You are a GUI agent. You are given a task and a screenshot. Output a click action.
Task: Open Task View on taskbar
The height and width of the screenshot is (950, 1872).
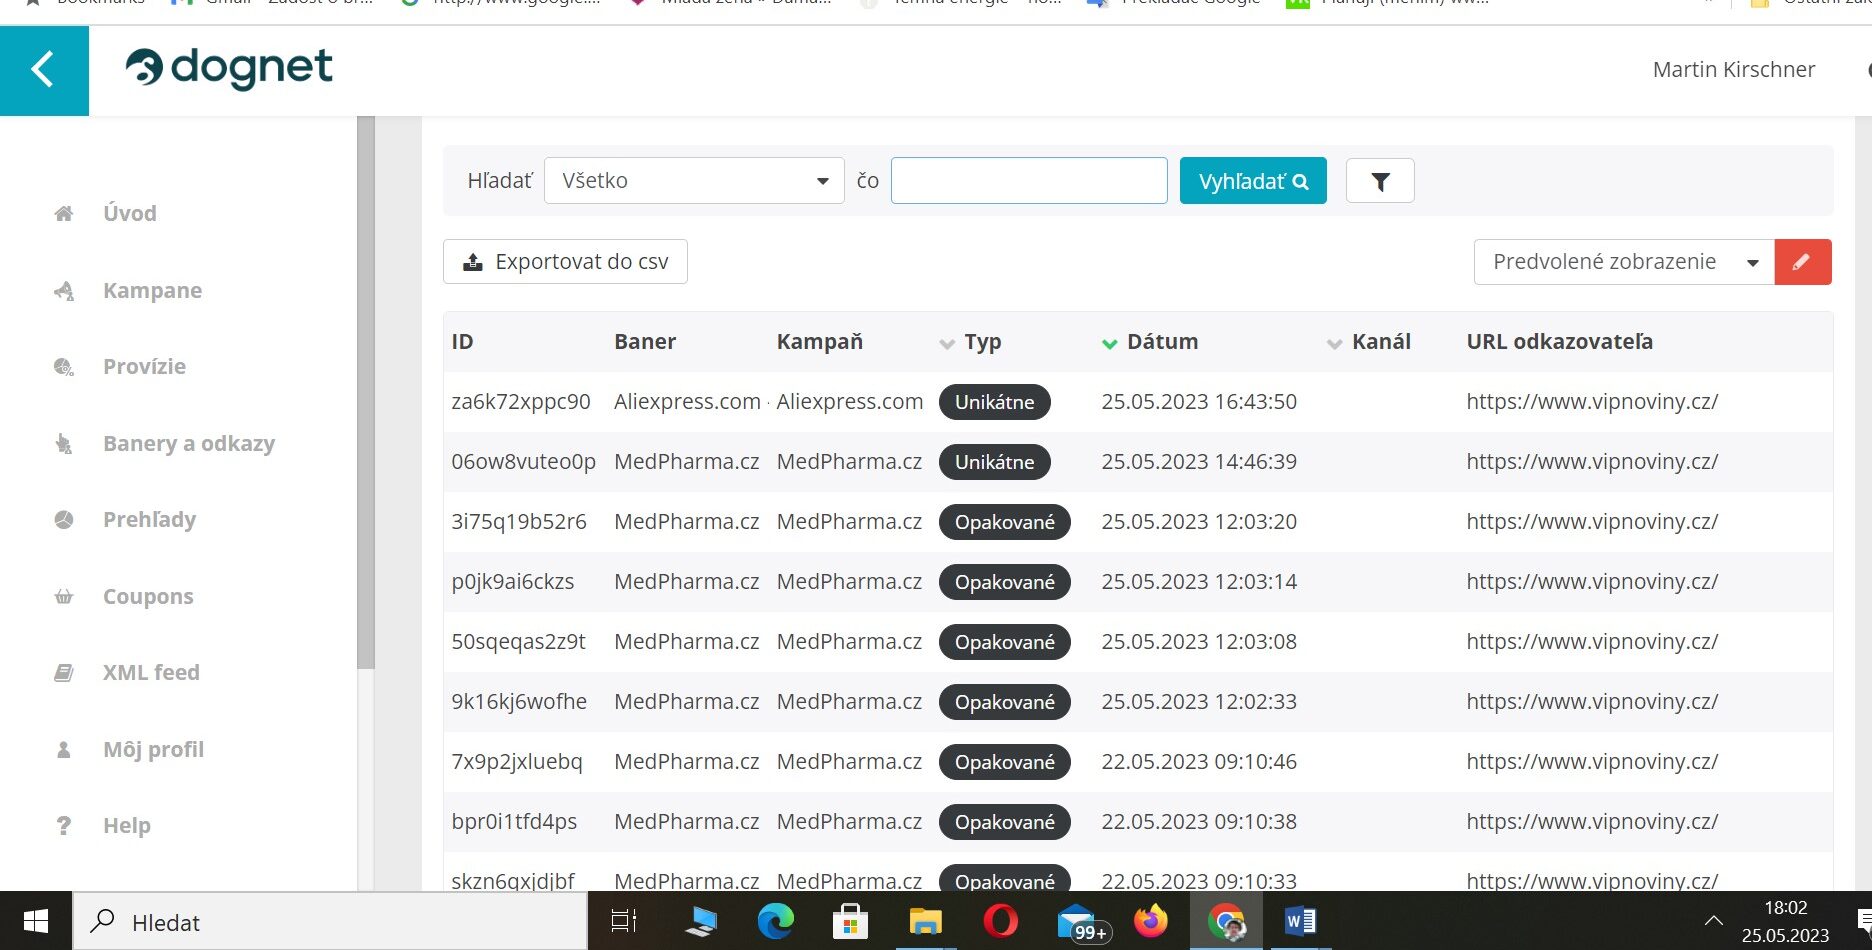624,921
